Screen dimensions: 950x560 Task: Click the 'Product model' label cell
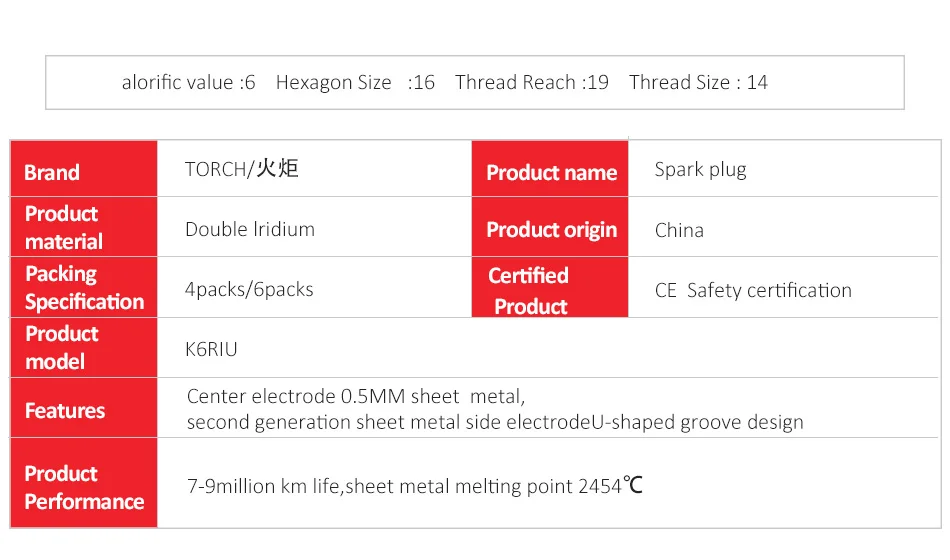point(83,347)
